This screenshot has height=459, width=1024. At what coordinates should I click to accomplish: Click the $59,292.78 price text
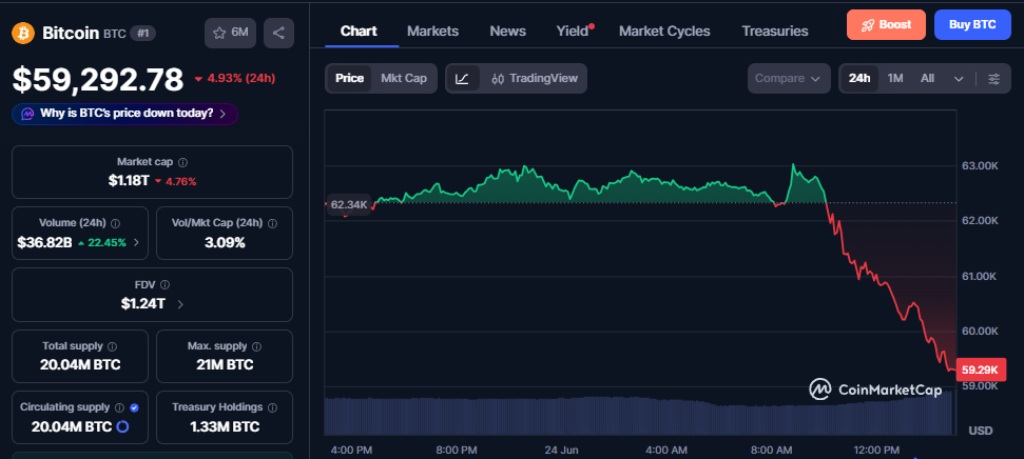pyautogui.click(x=98, y=80)
